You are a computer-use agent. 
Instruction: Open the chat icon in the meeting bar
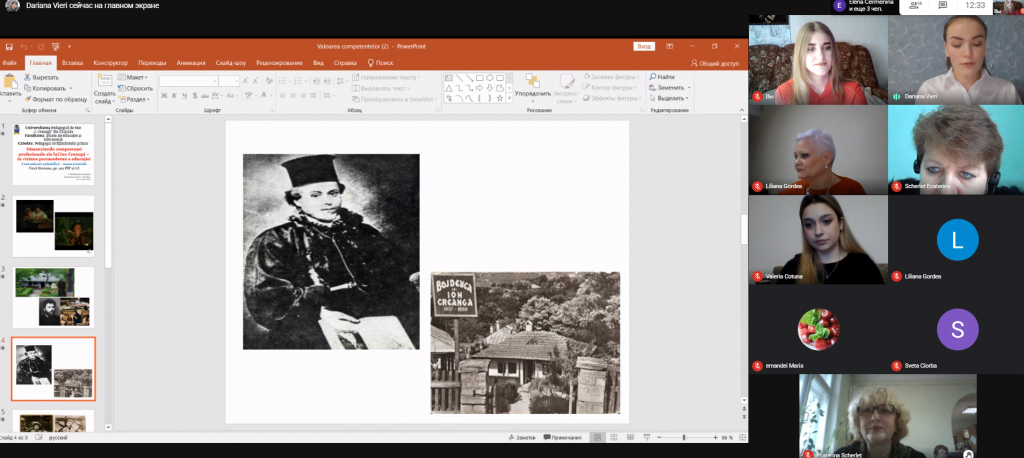[x=943, y=6]
